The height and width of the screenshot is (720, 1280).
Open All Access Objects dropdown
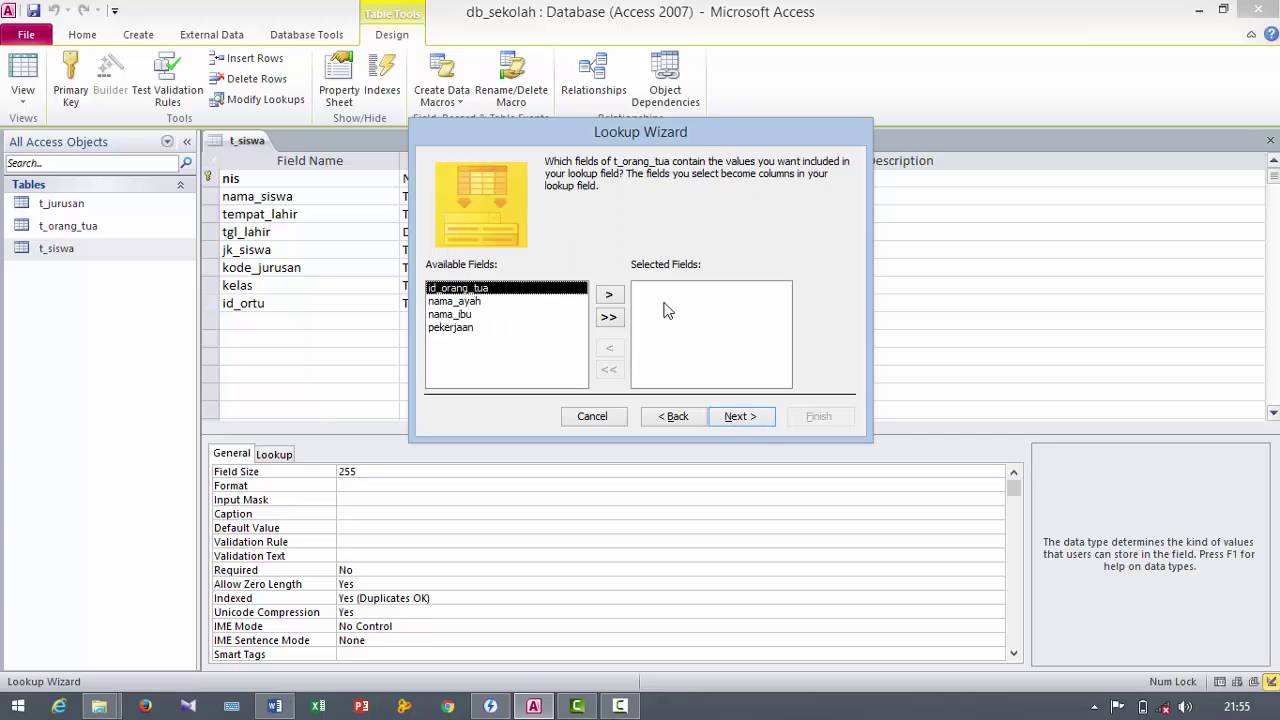[x=167, y=142]
